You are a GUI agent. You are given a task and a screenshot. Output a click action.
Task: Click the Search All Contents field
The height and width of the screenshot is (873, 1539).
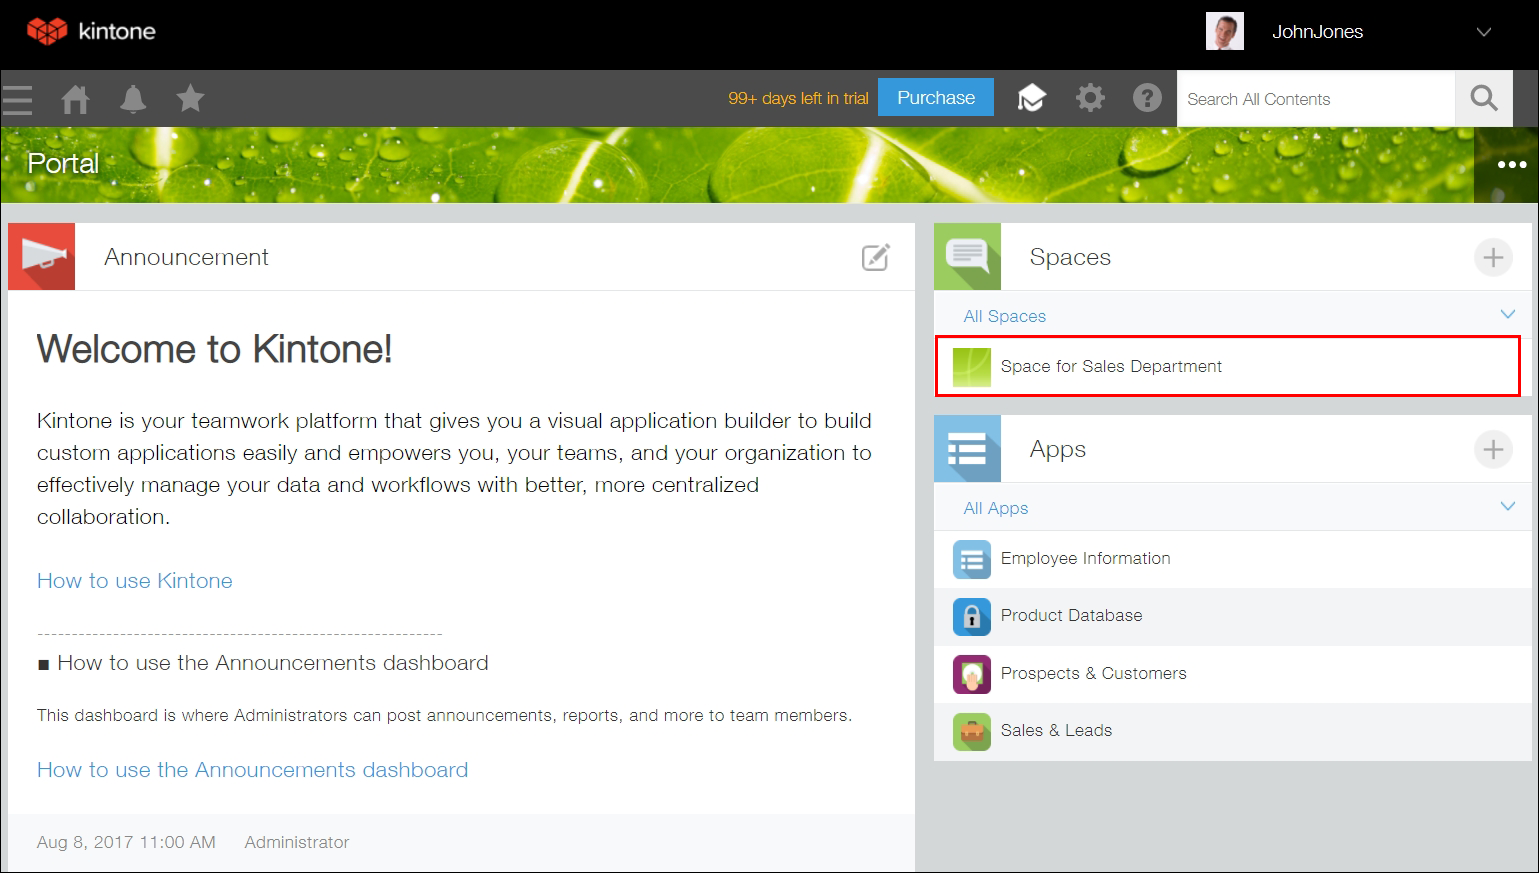pyautogui.click(x=1315, y=98)
